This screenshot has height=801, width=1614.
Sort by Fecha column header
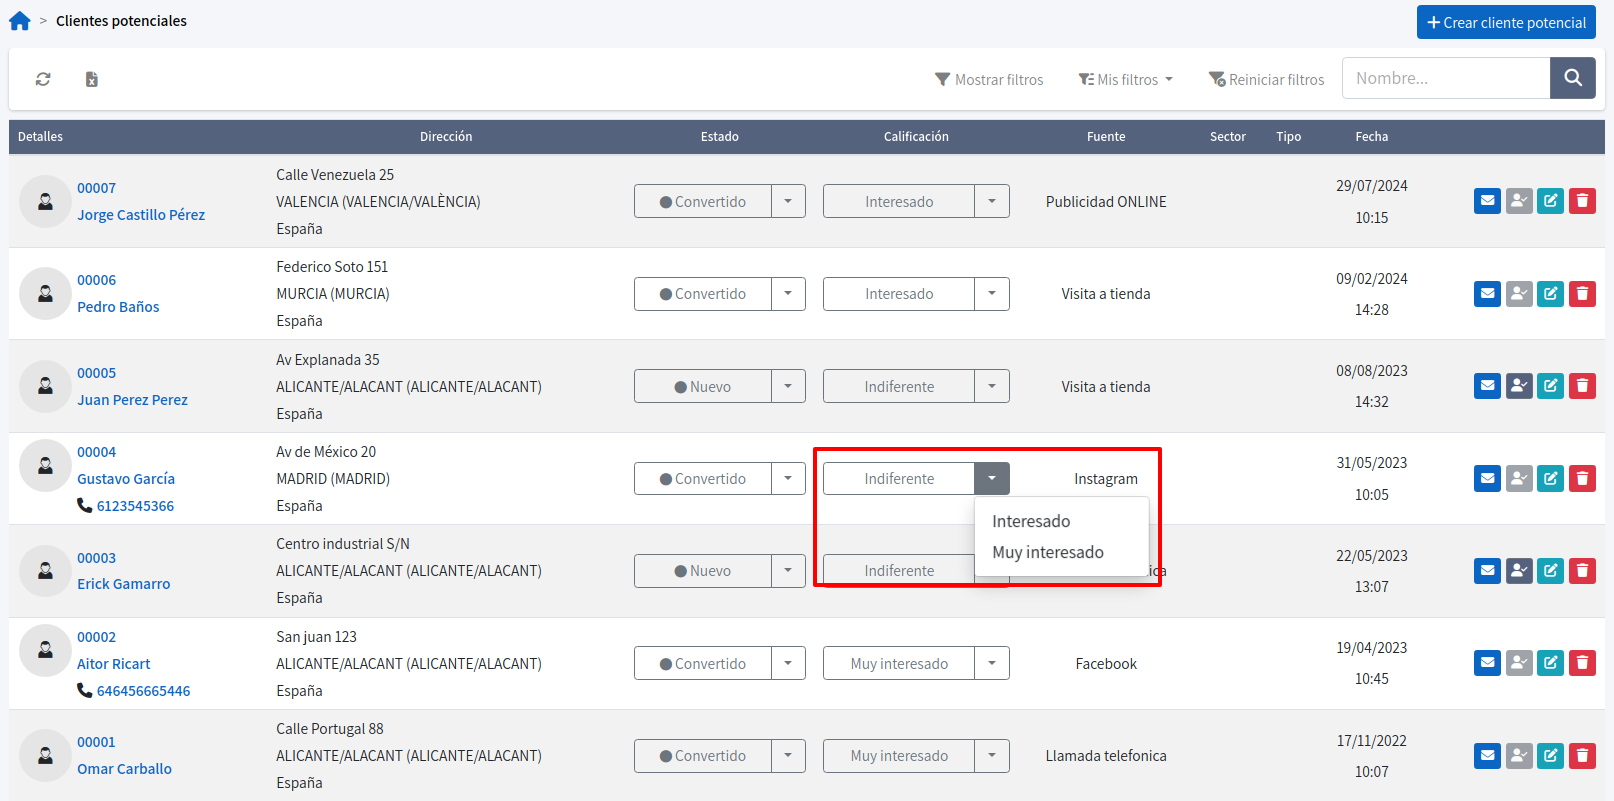(1372, 137)
